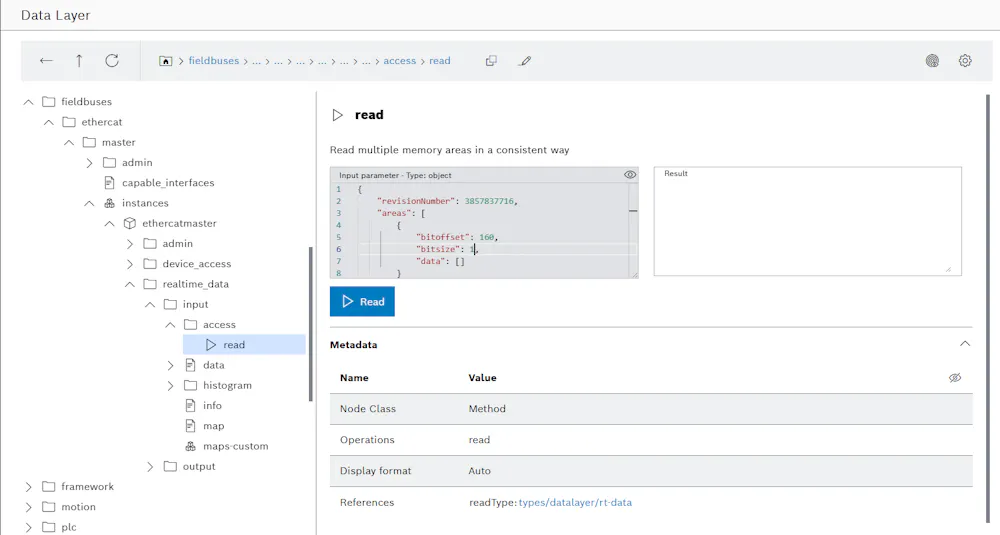Image resolution: width=1000 pixels, height=535 pixels.
Task: Click the first ellipsis in breadcrumb
Action: tap(256, 61)
